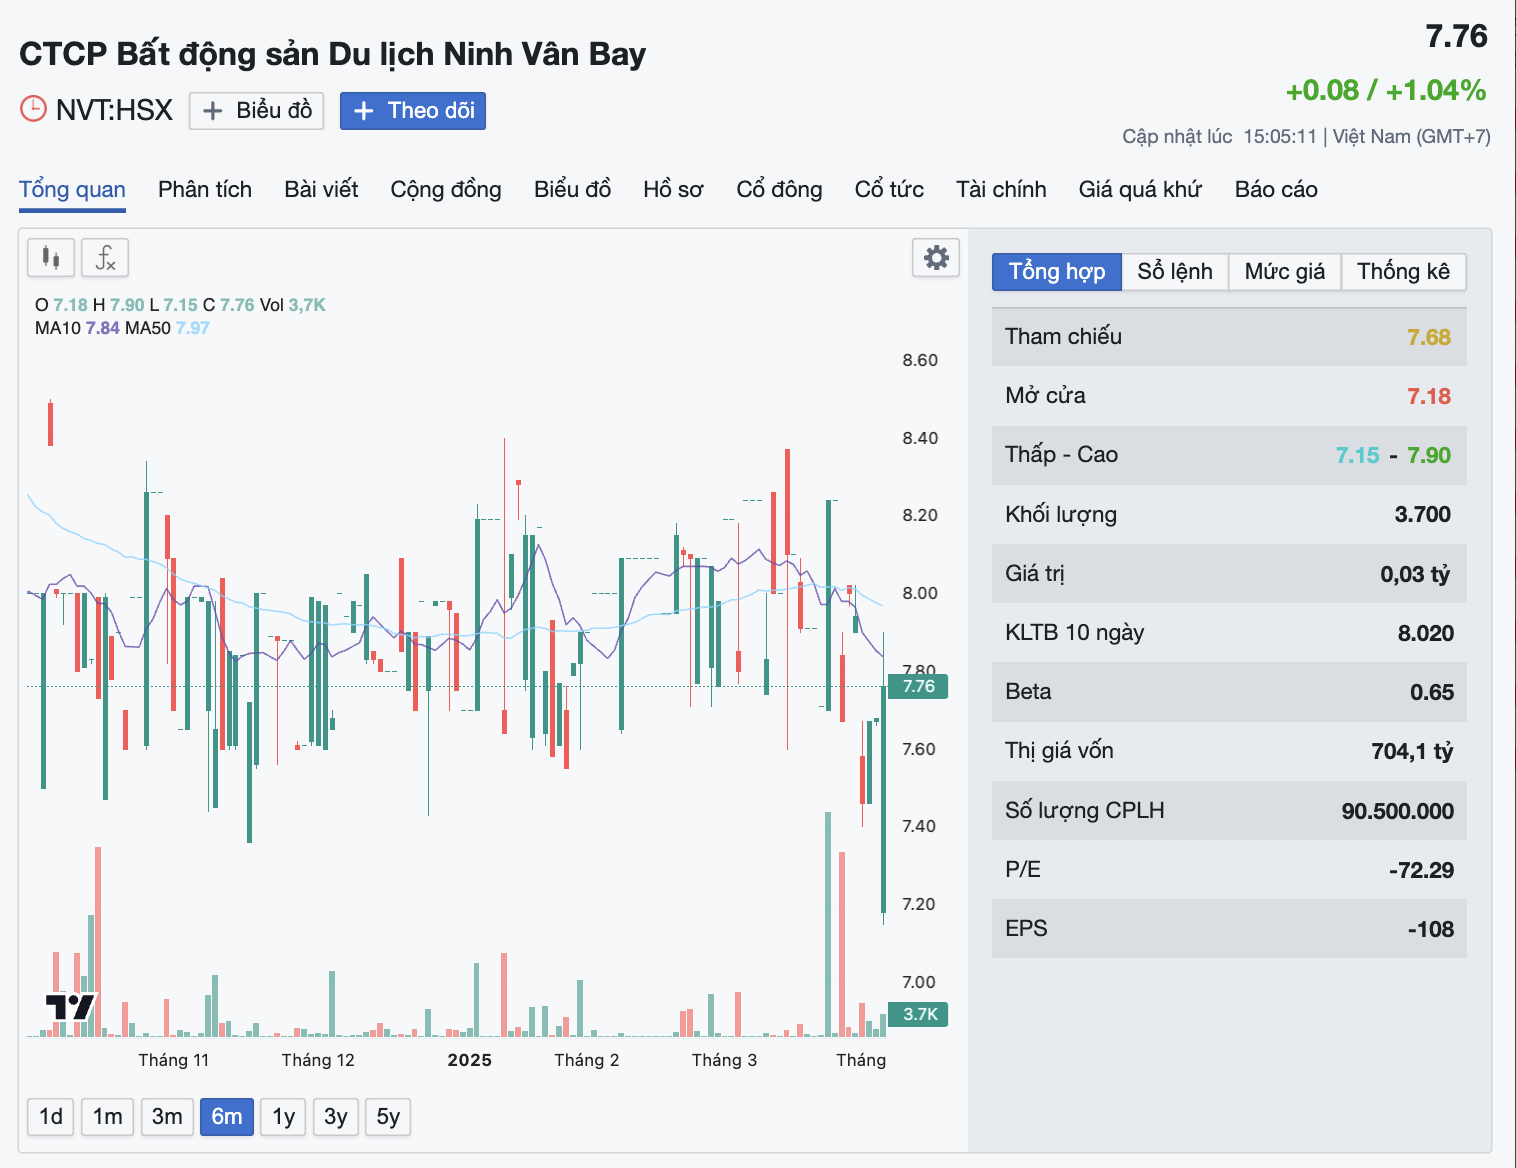Viewport: 1516px width, 1168px height.
Task: Switch to Sổ lệnh panel tab
Action: point(1175,272)
